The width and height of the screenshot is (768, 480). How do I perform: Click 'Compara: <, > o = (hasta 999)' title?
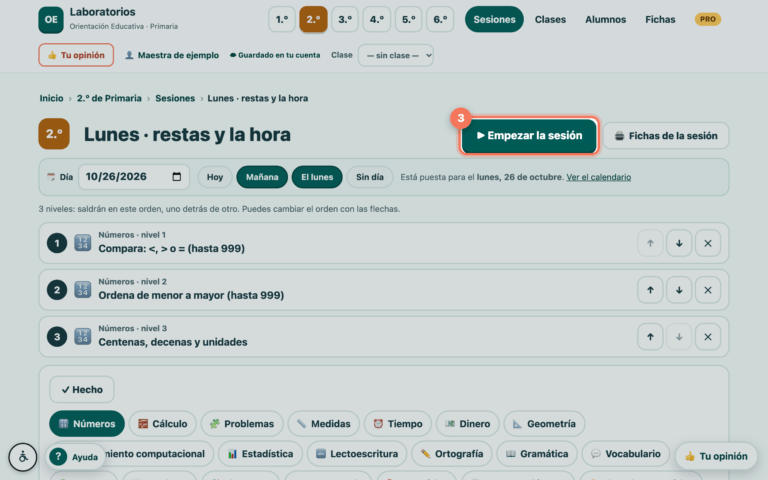pos(171,249)
